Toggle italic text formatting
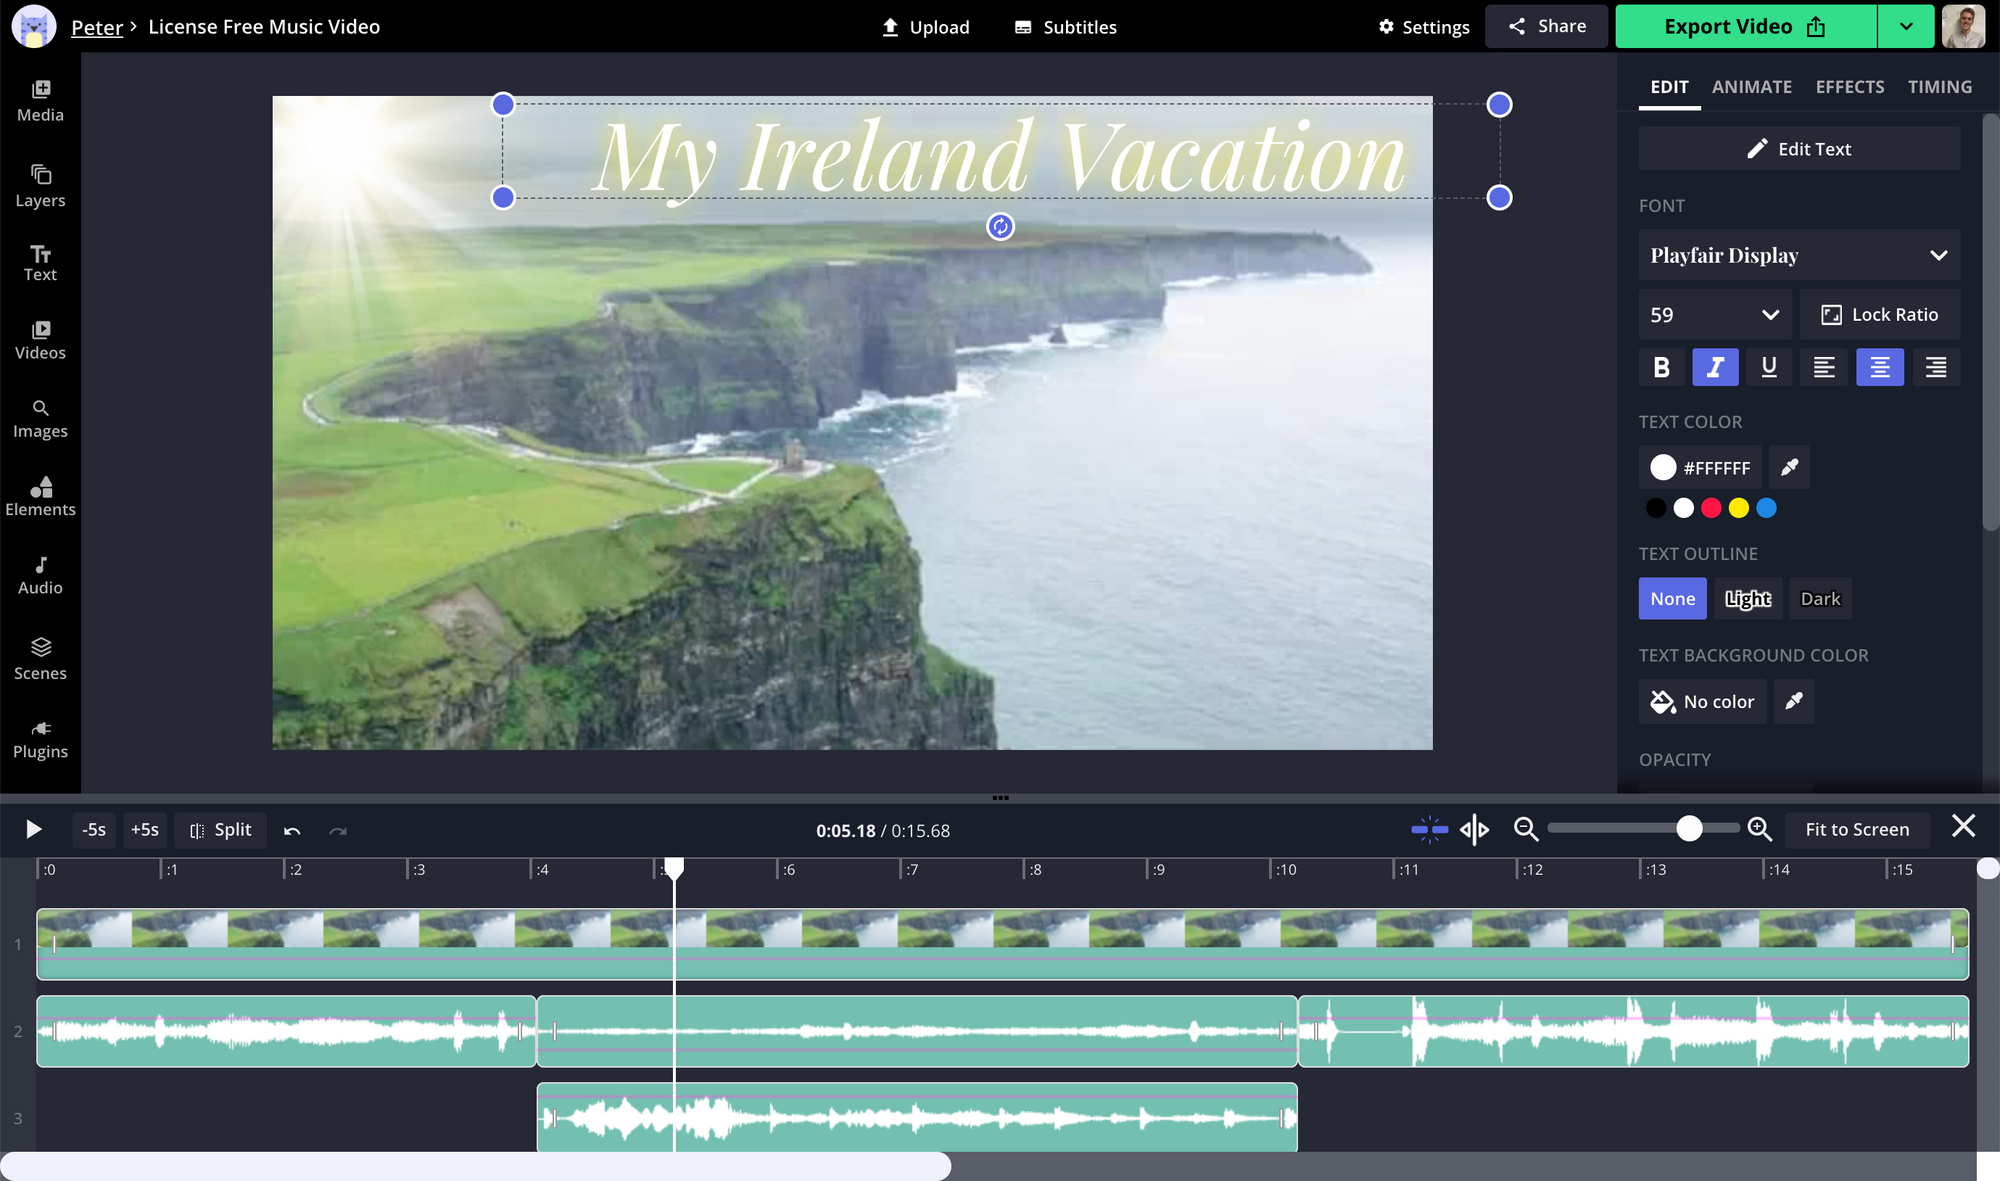2000x1181 pixels. coord(1715,367)
